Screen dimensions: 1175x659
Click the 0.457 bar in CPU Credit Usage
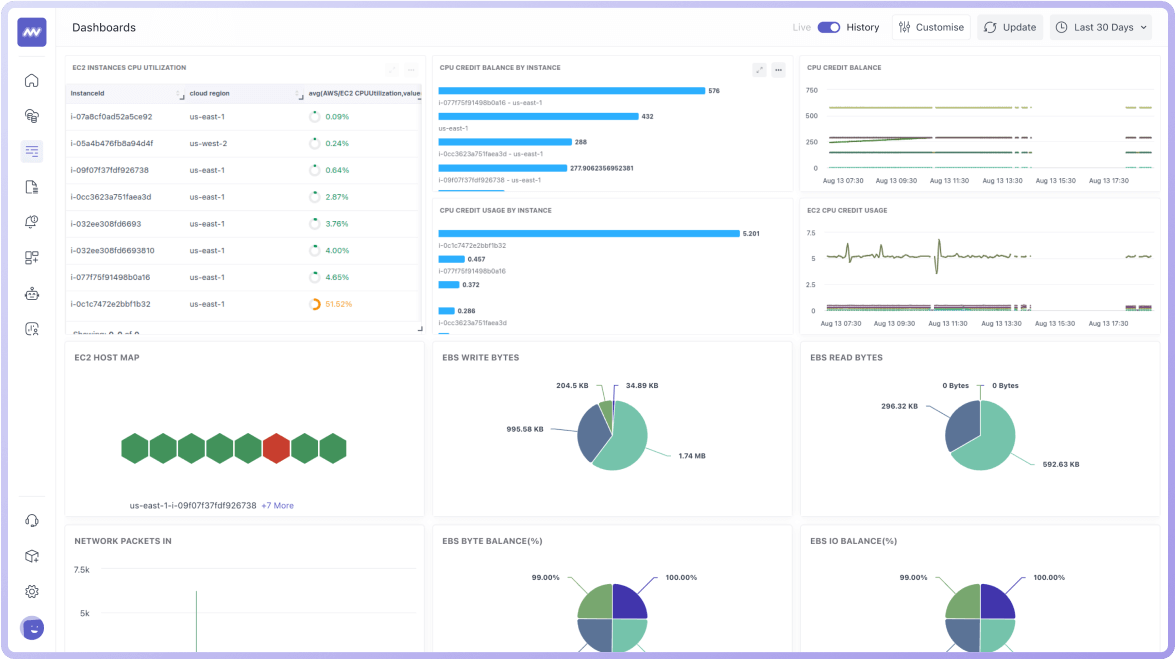451,259
